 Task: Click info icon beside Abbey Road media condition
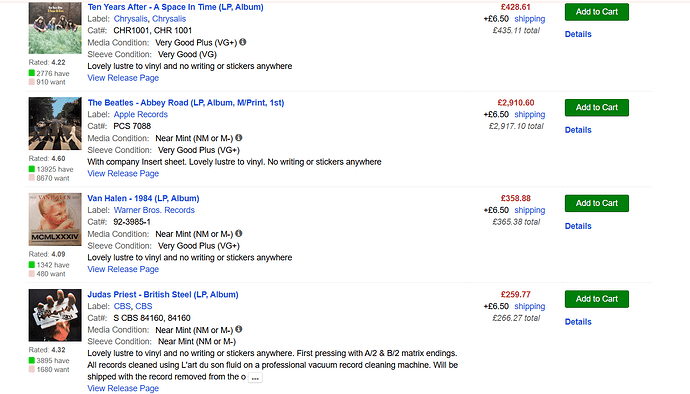[x=239, y=138]
